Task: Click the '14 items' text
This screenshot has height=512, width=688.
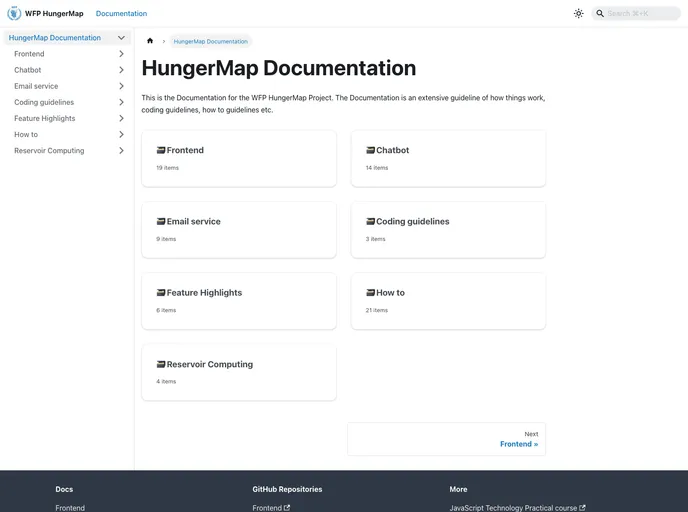Action: (377, 168)
